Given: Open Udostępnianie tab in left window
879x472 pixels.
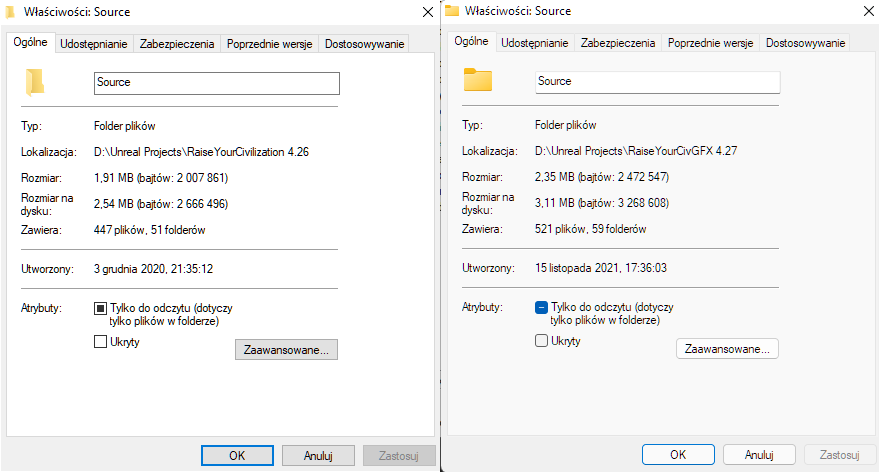Looking at the screenshot, I should coord(94,44).
